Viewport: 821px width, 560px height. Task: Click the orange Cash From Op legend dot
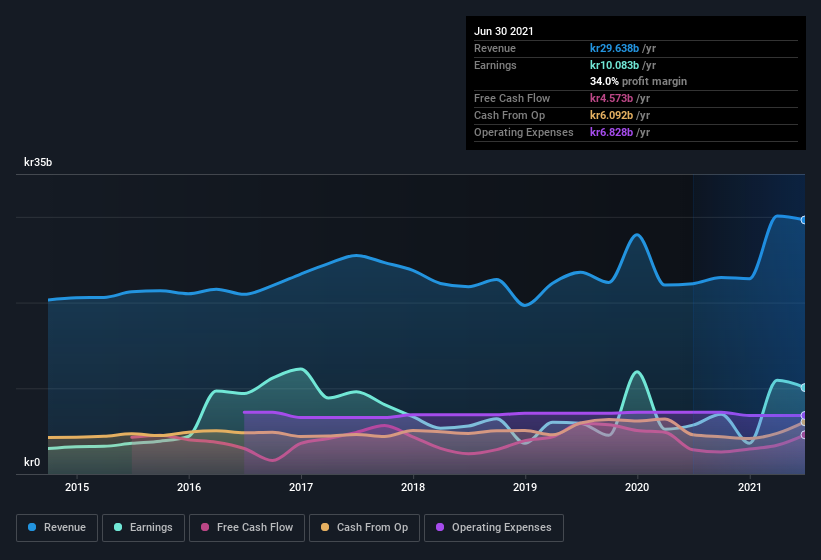point(325,527)
